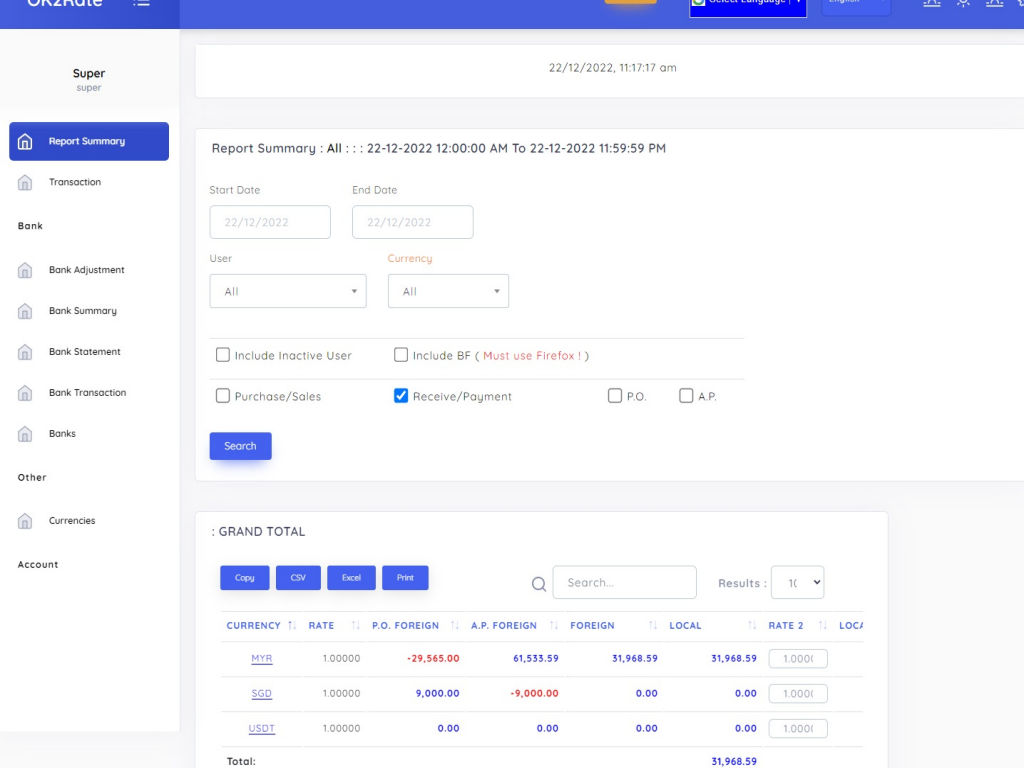1024x768 pixels.
Task: Open Transaction in the sidebar
Action: [x=75, y=183]
